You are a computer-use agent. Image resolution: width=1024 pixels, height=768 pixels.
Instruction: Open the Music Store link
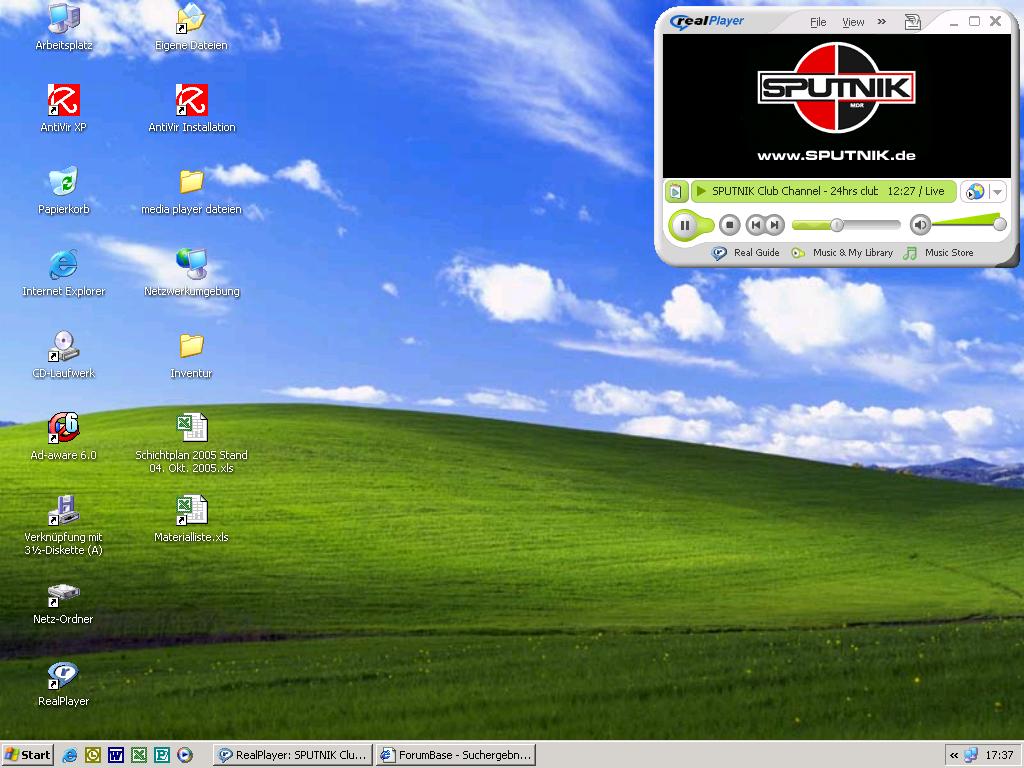[x=938, y=253]
